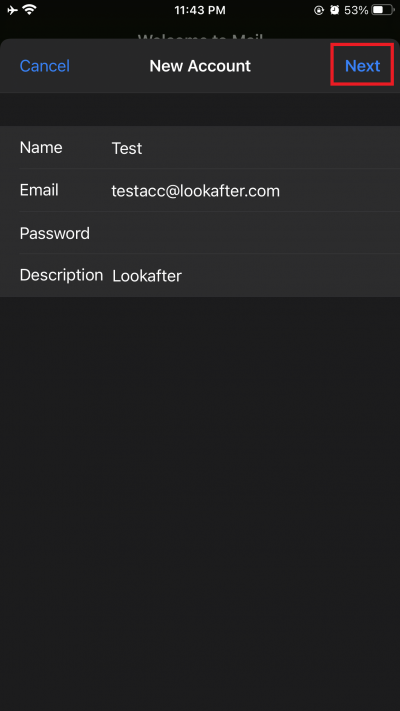
Task: Tap the Email label
Action: click(x=39, y=190)
